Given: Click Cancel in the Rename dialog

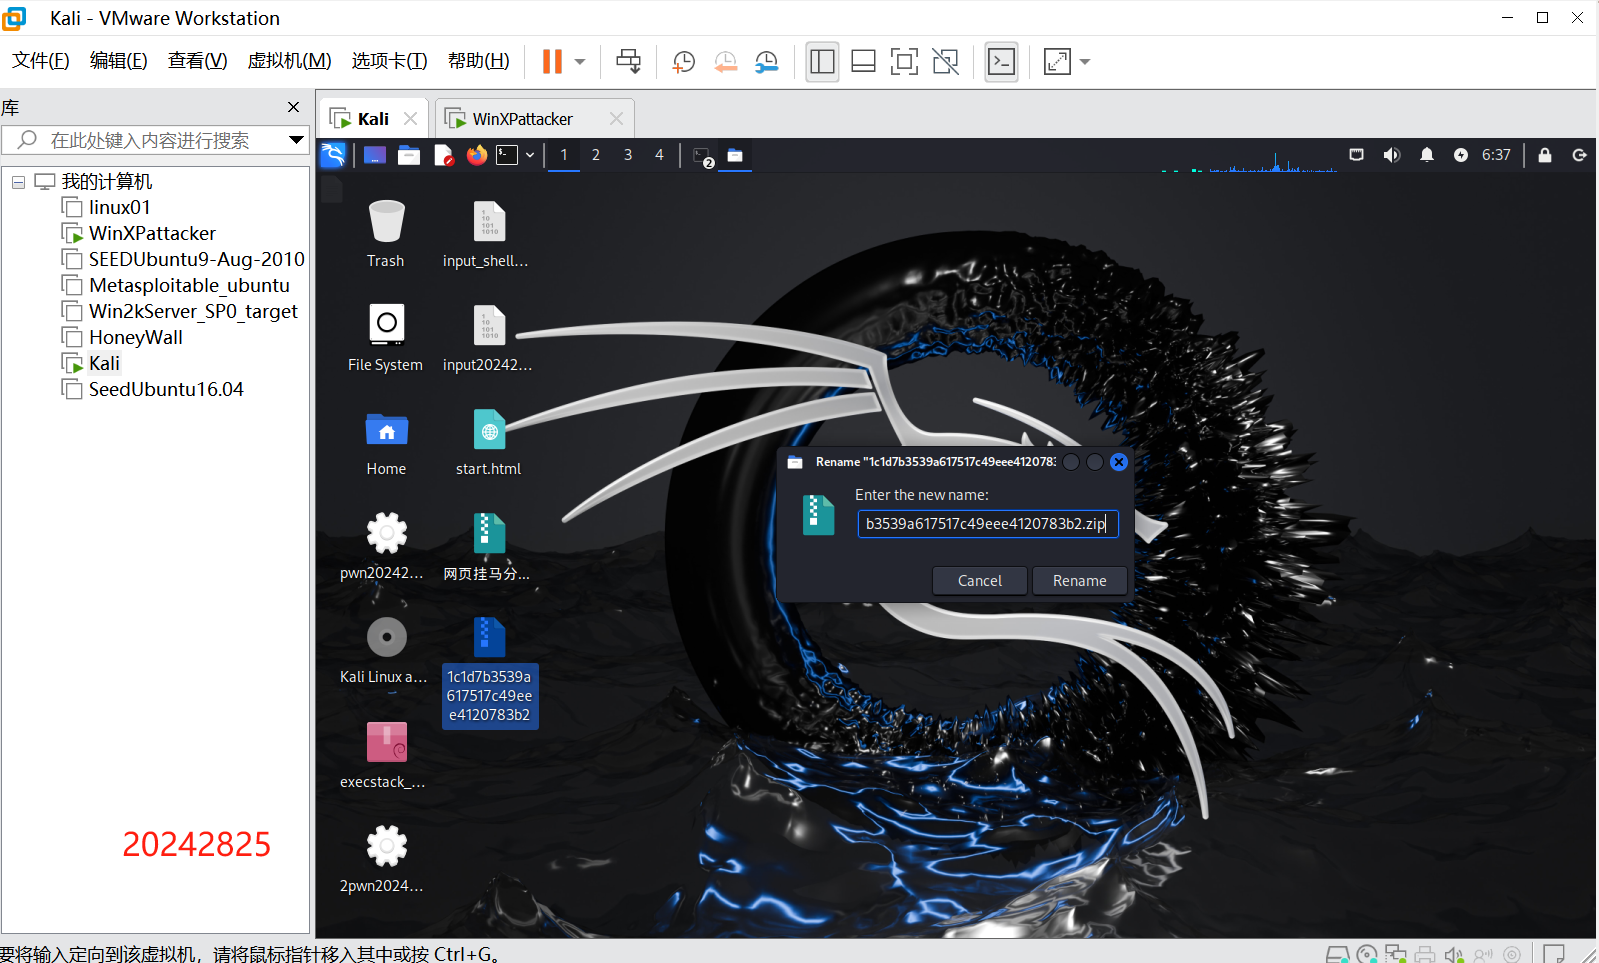Looking at the screenshot, I should (980, 581).
